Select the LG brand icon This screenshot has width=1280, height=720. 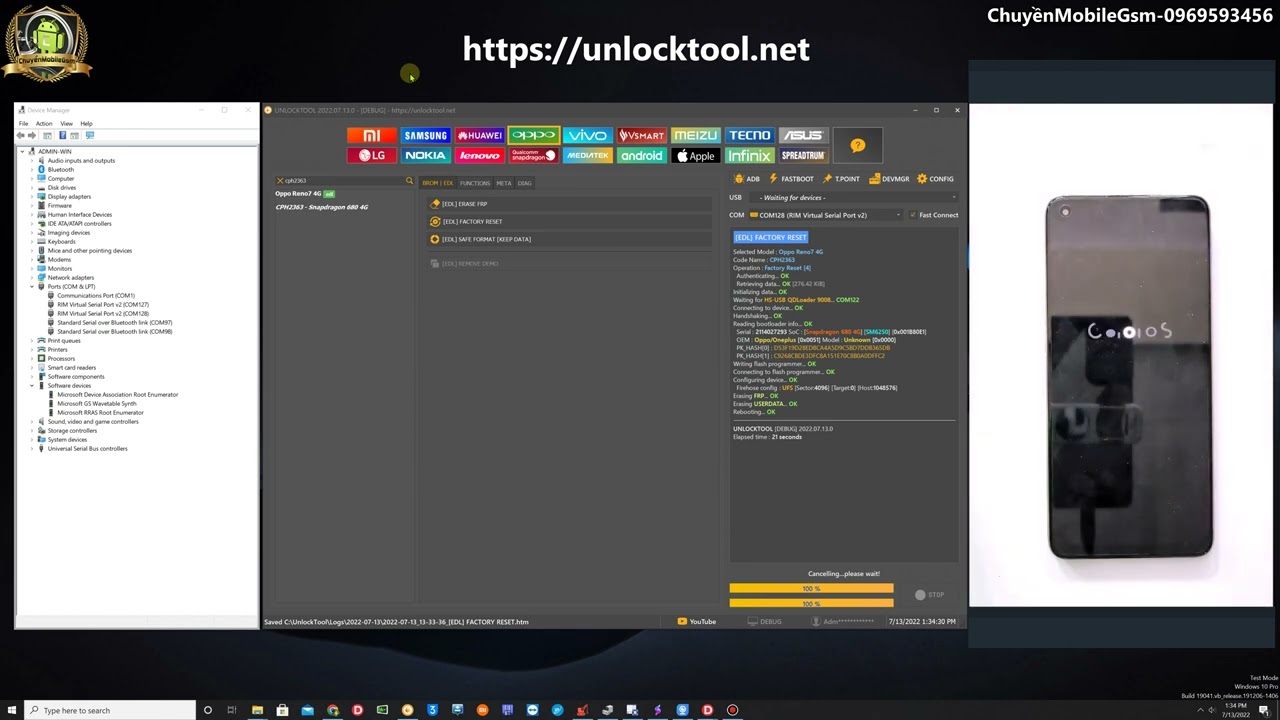[372, 155]
